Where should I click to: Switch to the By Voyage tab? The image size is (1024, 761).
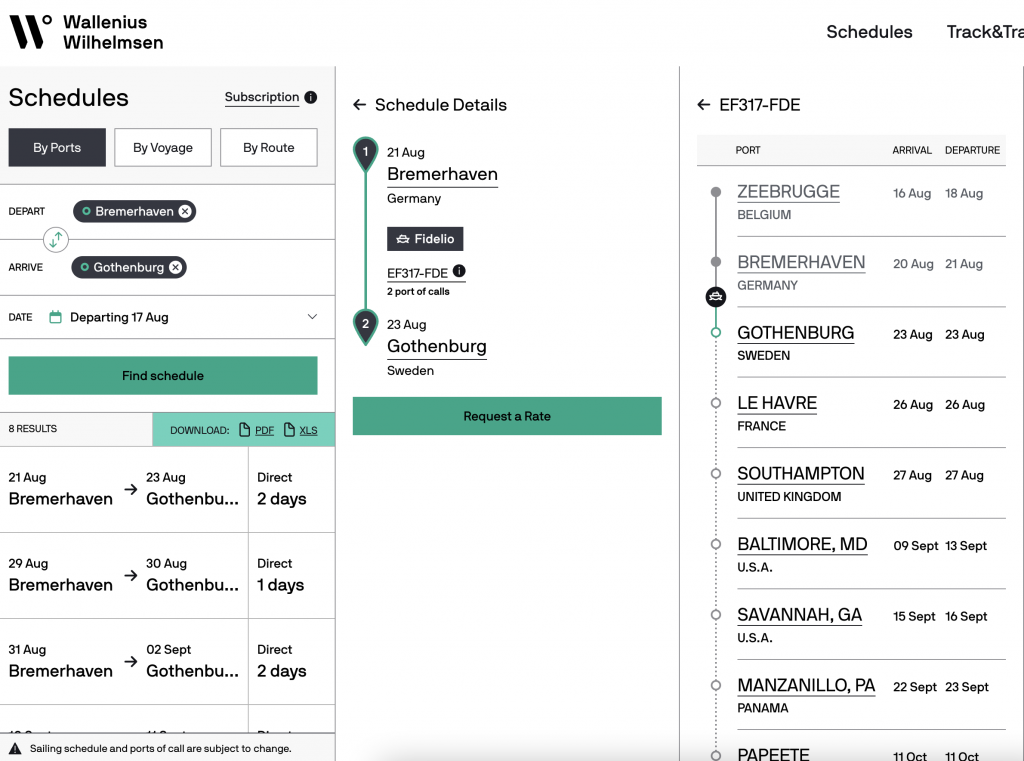click(x=163, y=147)
